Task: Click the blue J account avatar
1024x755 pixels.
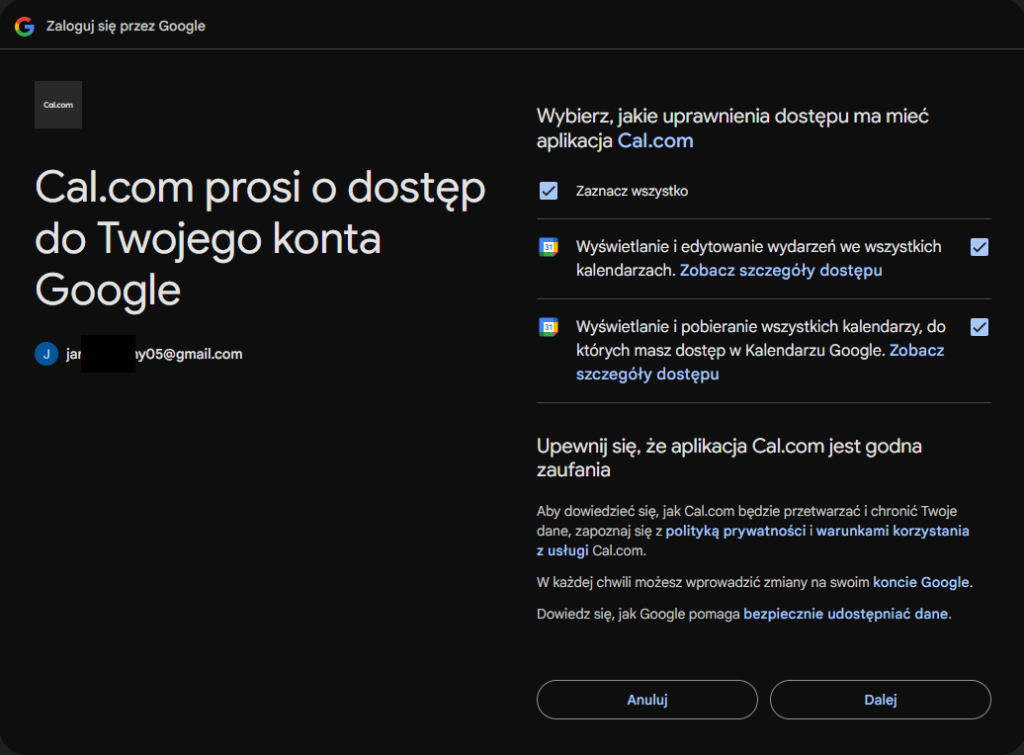Action: coord(46,354)
